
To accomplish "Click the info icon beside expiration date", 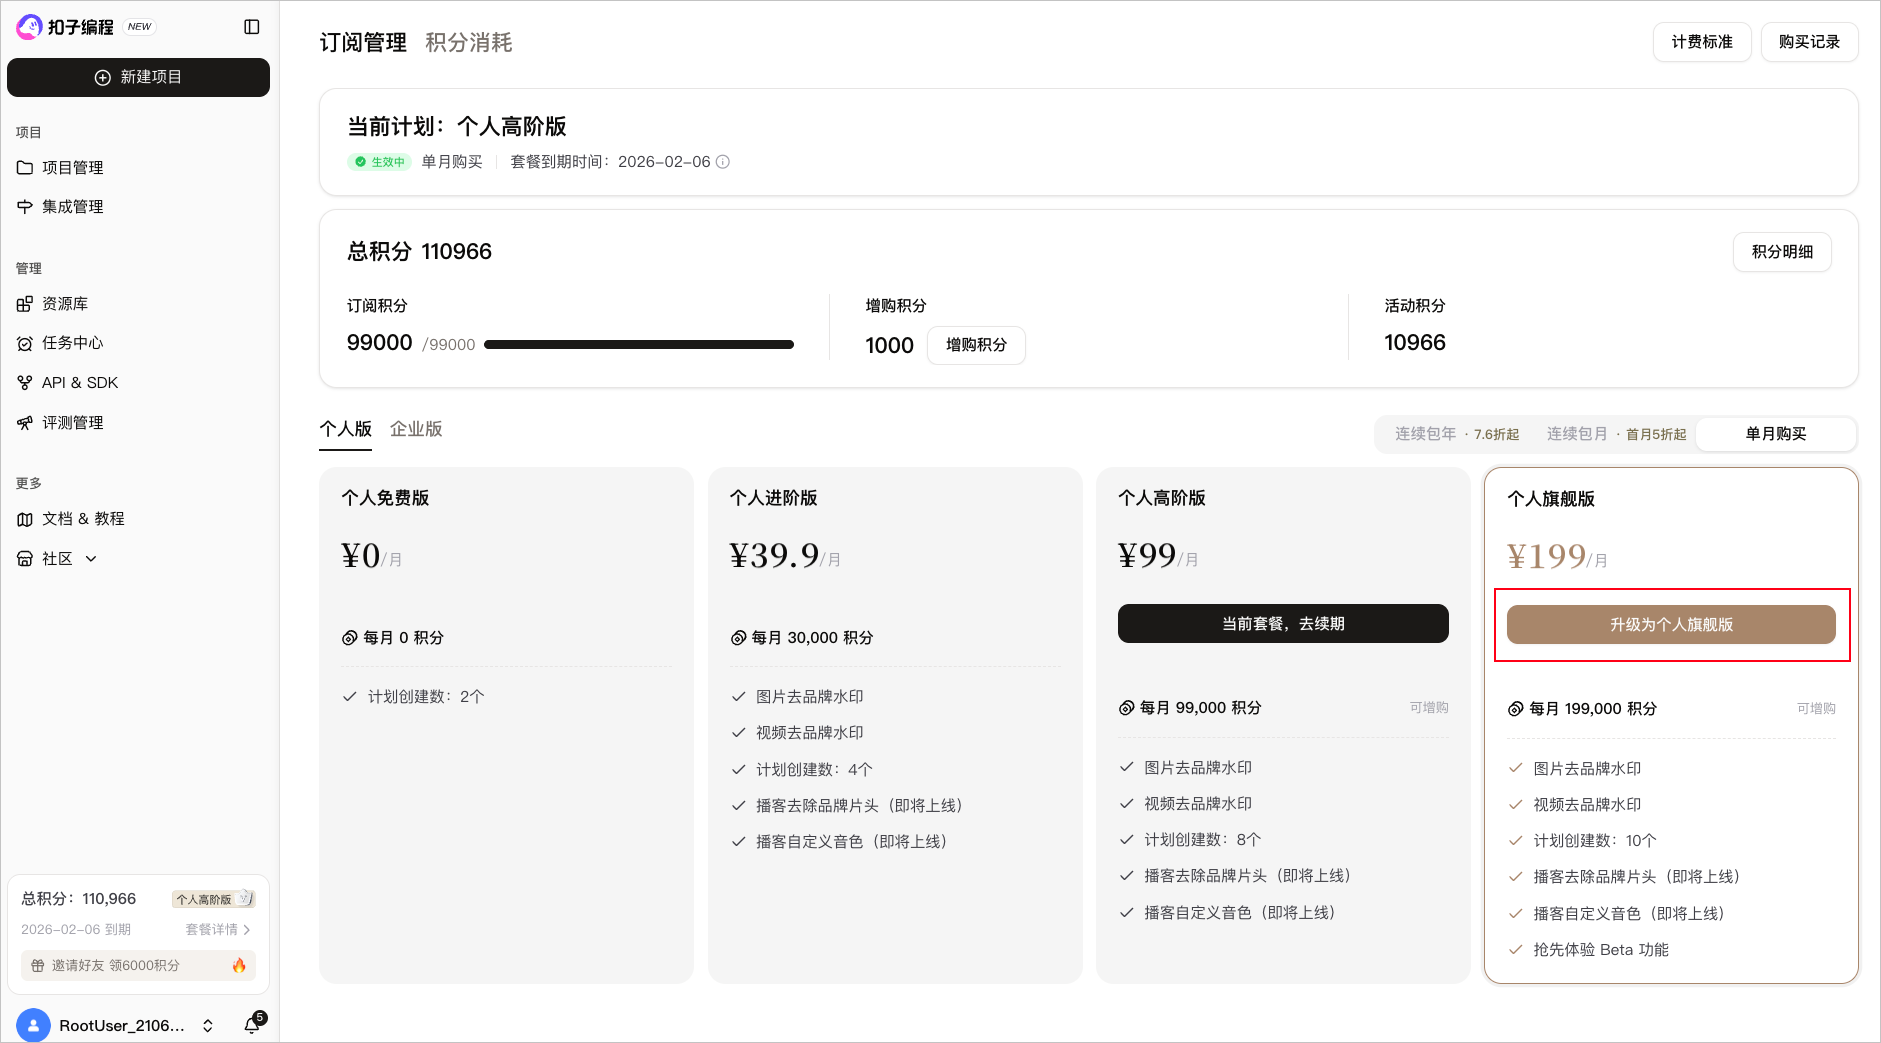I will tap(723, 162).
